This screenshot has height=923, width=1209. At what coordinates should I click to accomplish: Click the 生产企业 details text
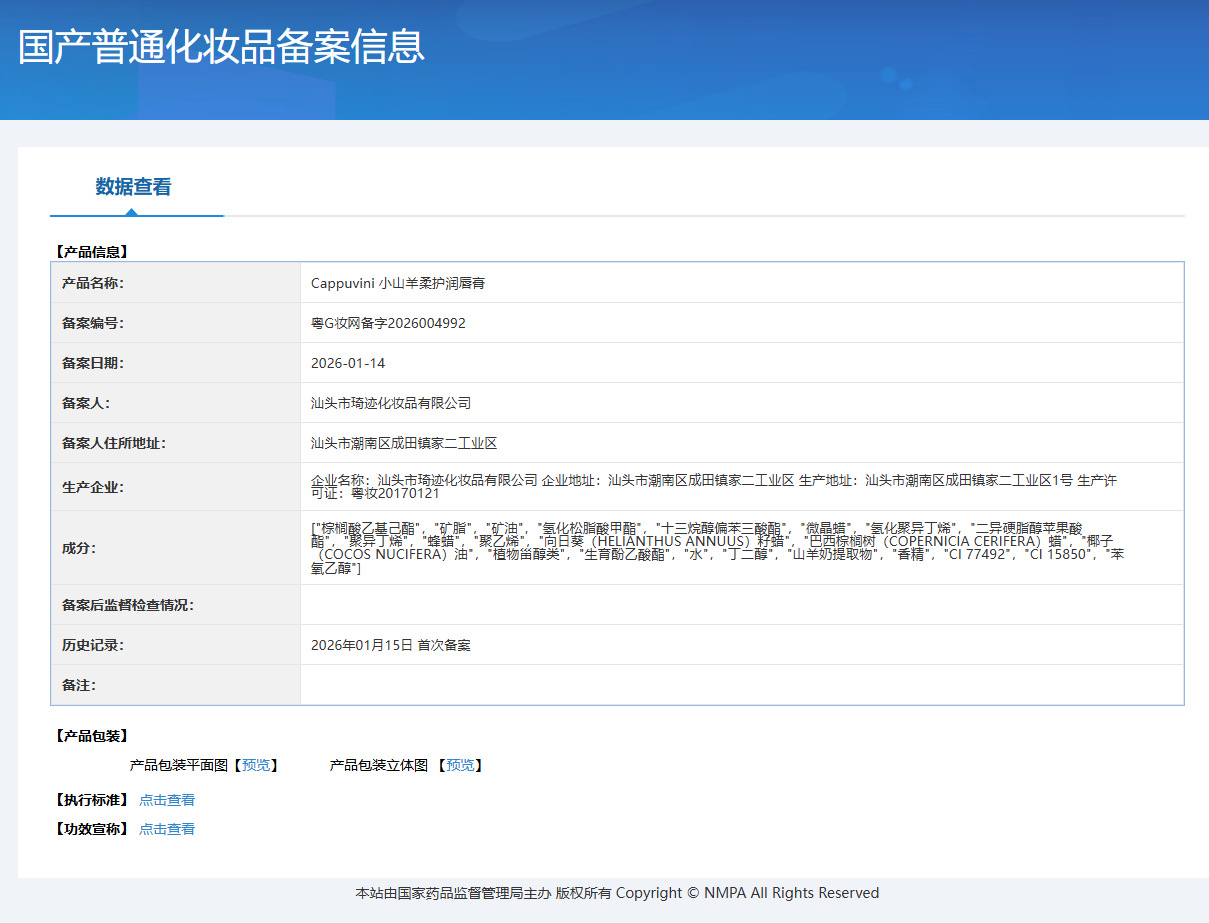click(713, 487)
